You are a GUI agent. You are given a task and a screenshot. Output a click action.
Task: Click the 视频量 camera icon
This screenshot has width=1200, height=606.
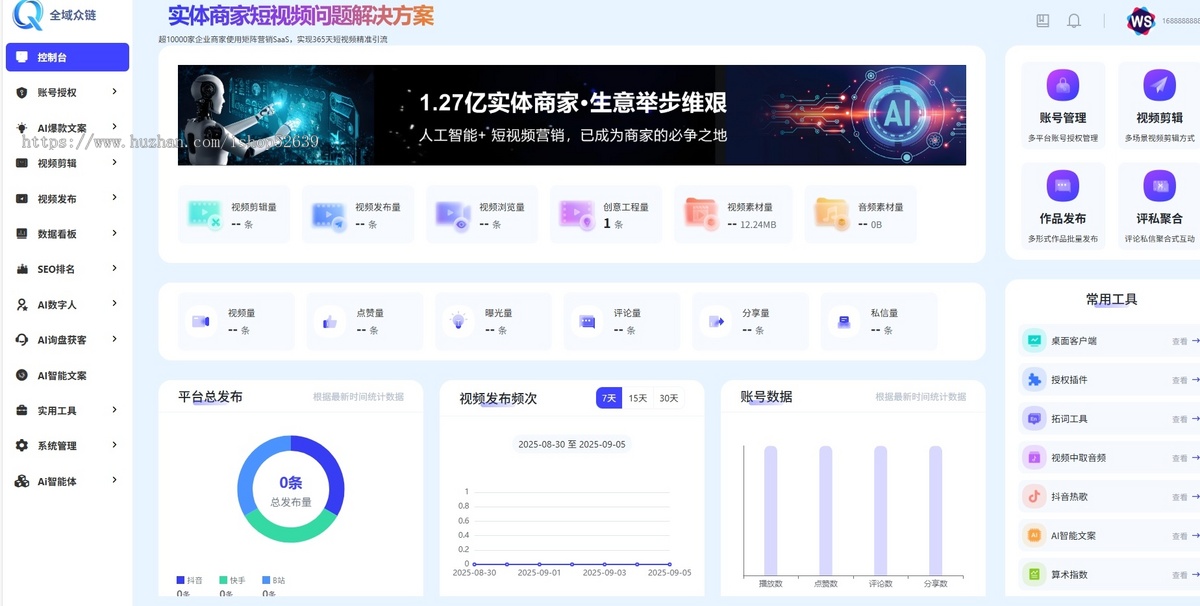pos(200,321)
